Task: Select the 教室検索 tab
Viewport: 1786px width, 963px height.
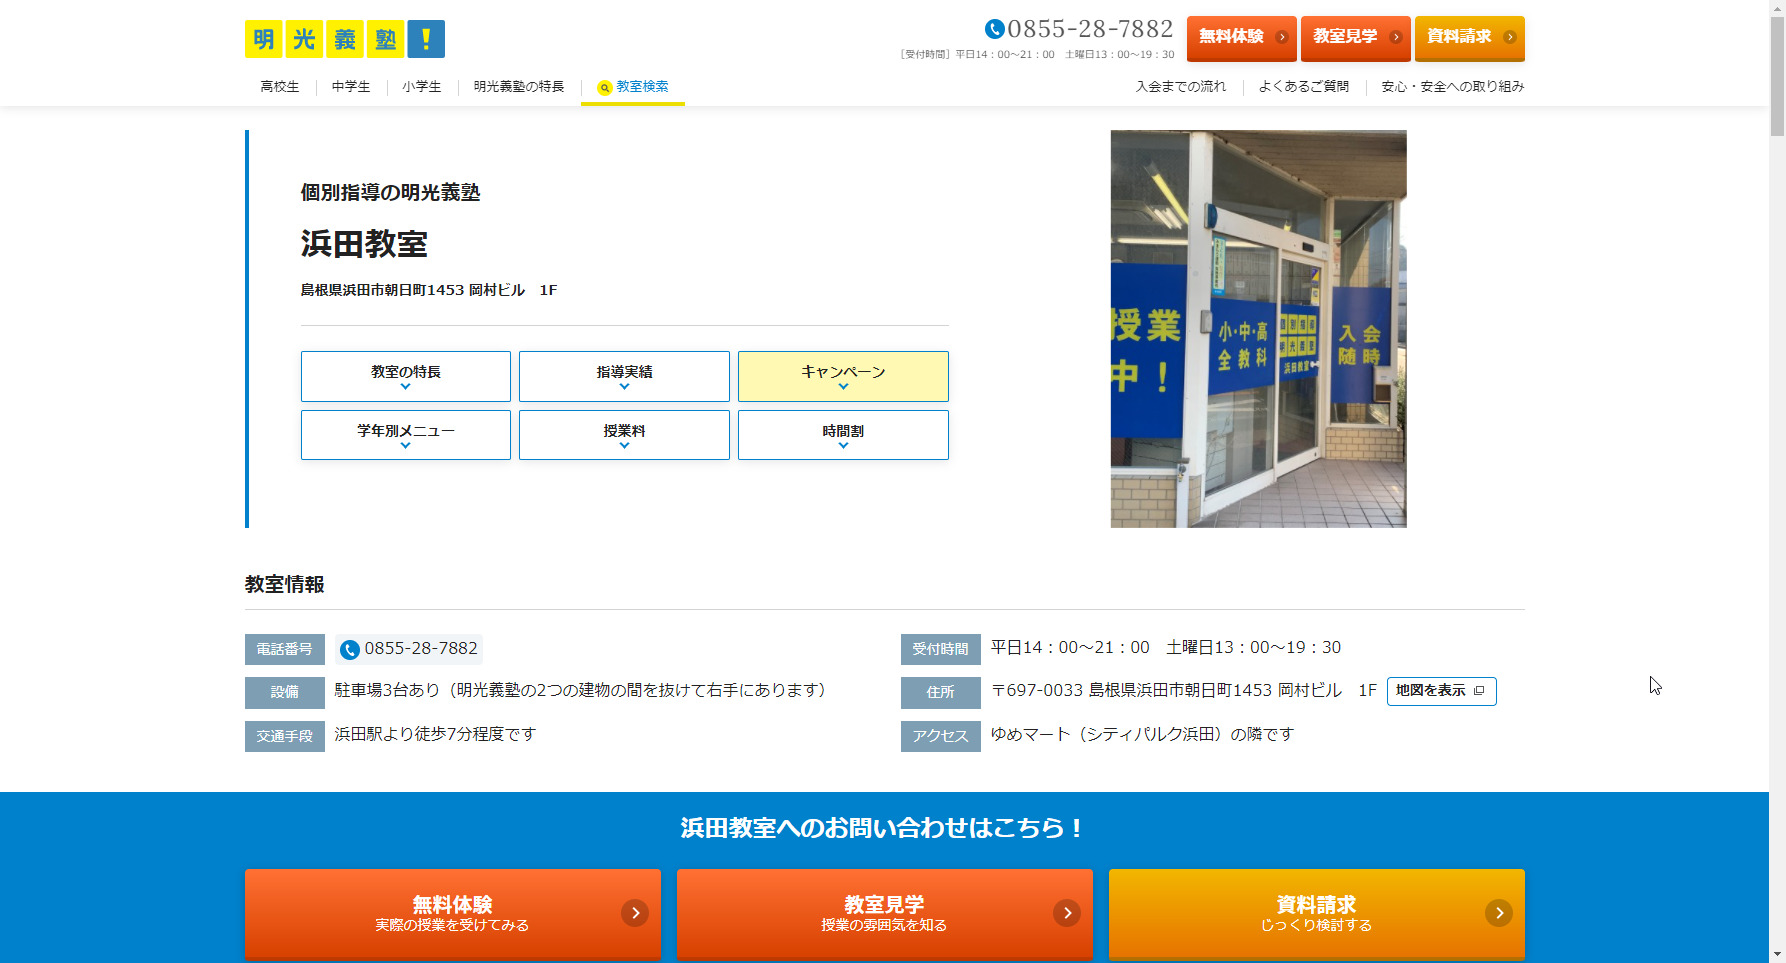Action: 633,87
